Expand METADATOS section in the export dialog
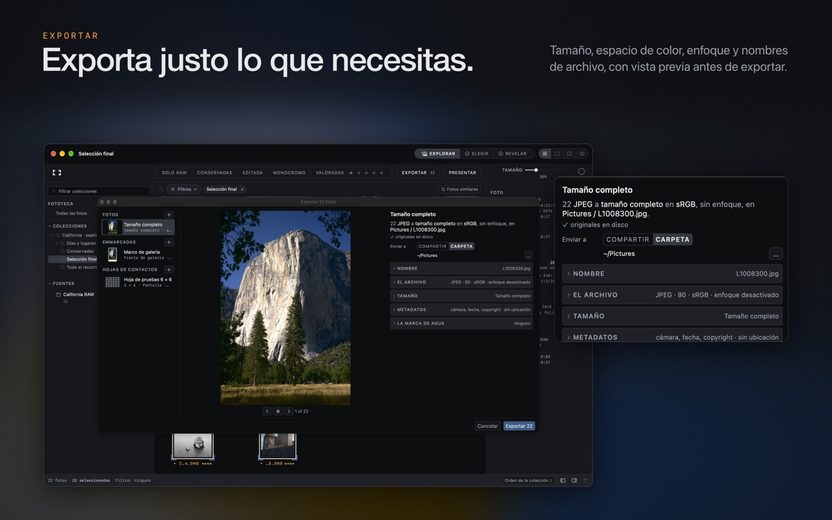The width and height of the screenshot is (832, 520). pos(461,309)
